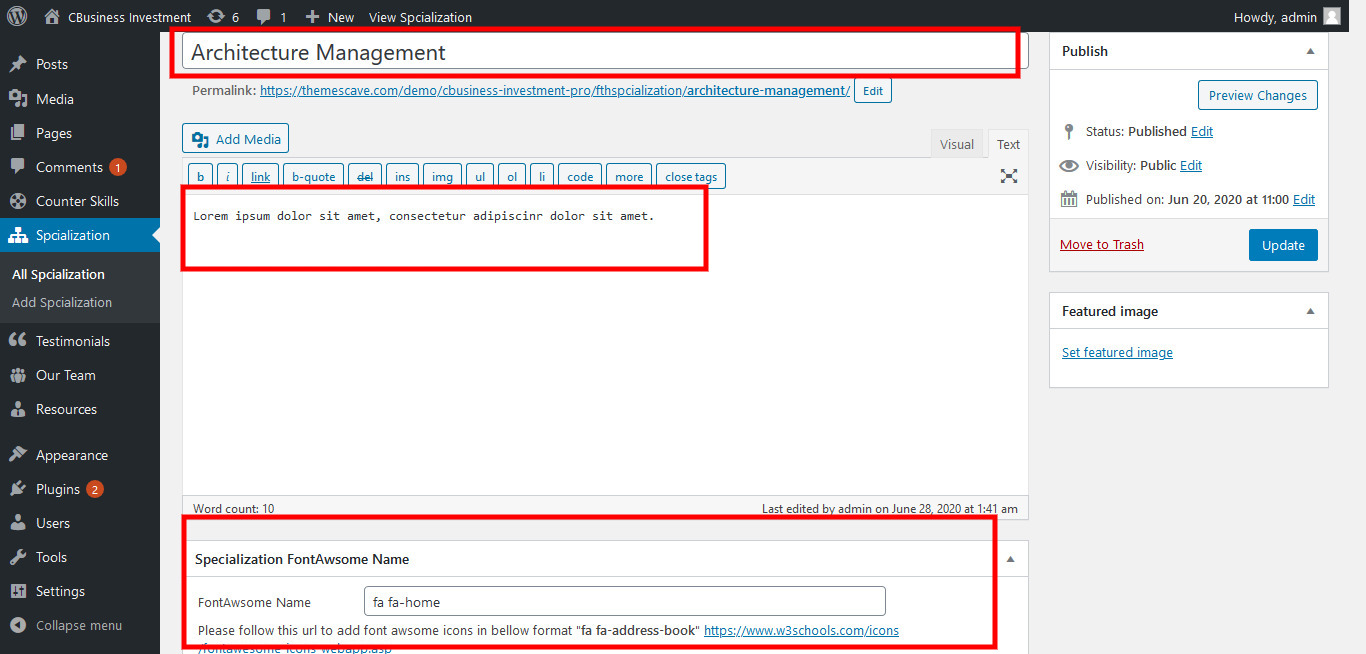Screen dimensions: 1366x654
Task: Click the home icon beside CBusiness Investment
Action: point(52,16)
